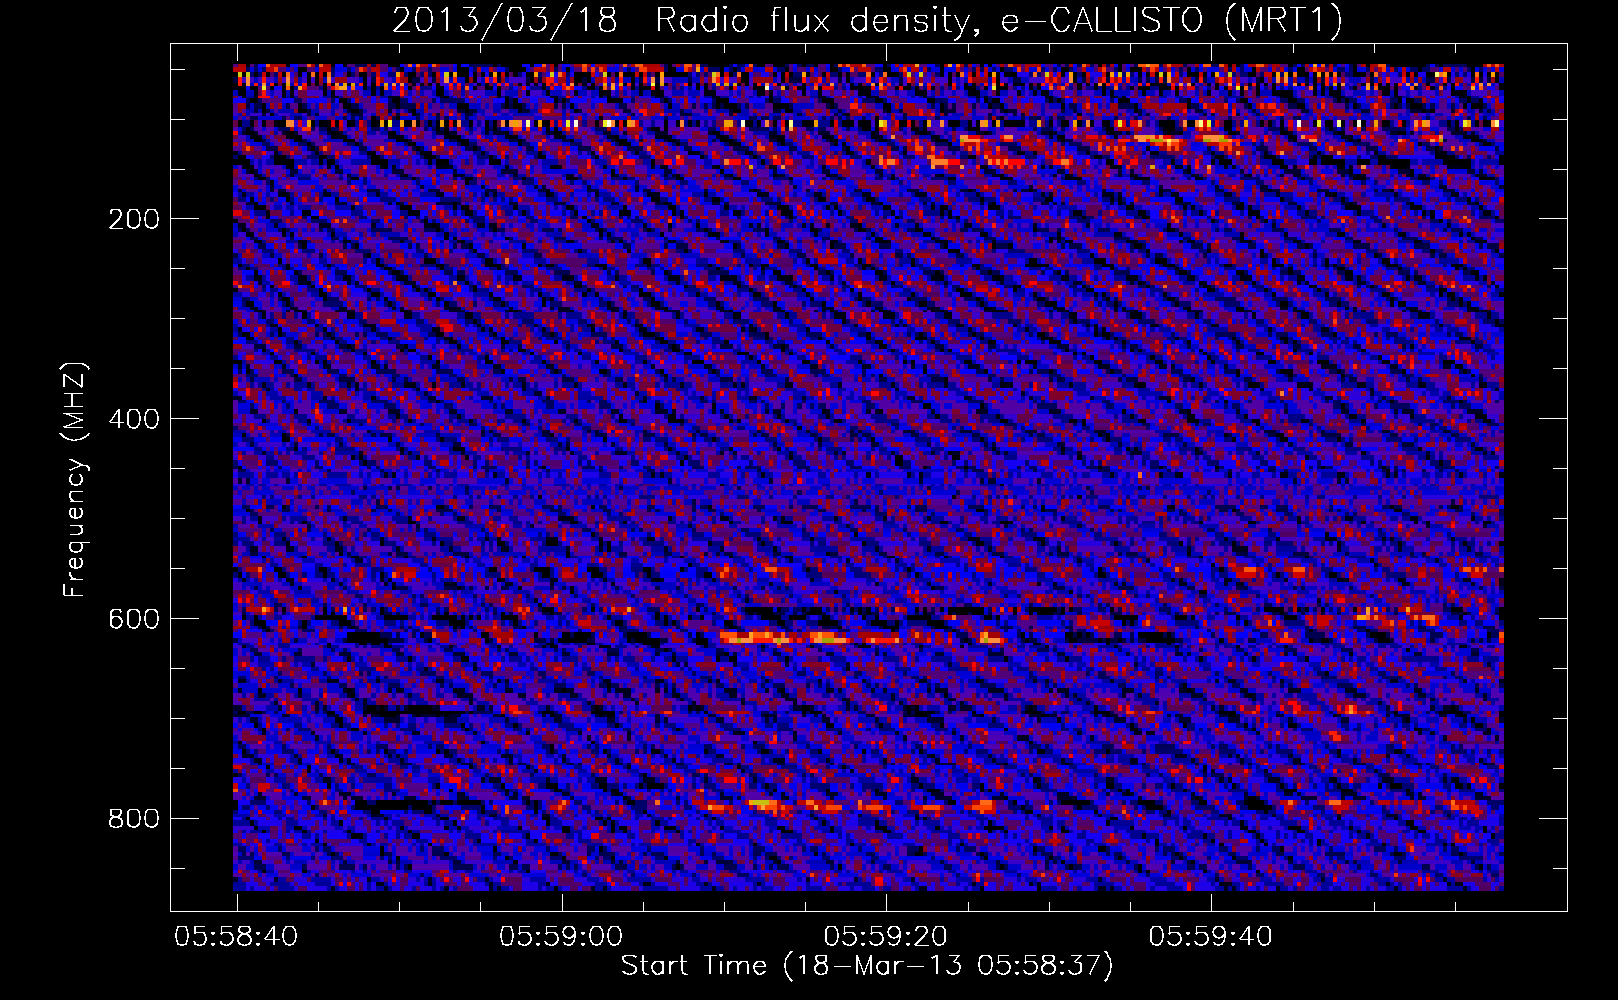Click the 05:59:20 time tick label
This screenshot has height=1000, width=1618.
pyautogui.click(x=886, y=937)
